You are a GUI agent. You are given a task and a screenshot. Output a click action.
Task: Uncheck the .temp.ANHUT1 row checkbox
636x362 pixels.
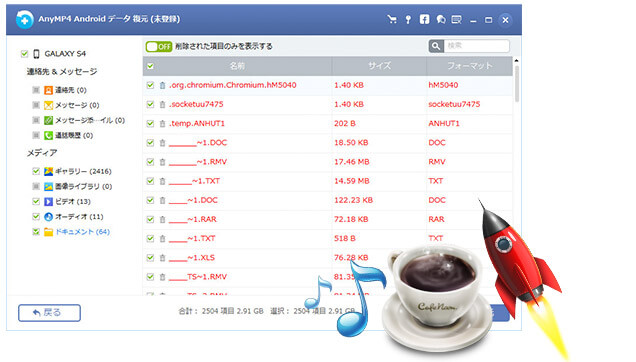click(150, 123)
